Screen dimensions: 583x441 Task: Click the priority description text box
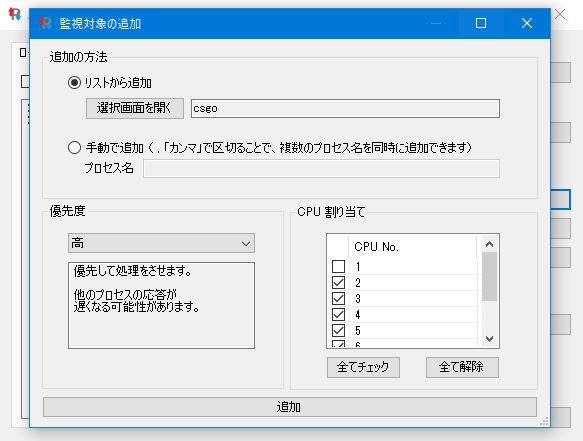click(161, 305)
